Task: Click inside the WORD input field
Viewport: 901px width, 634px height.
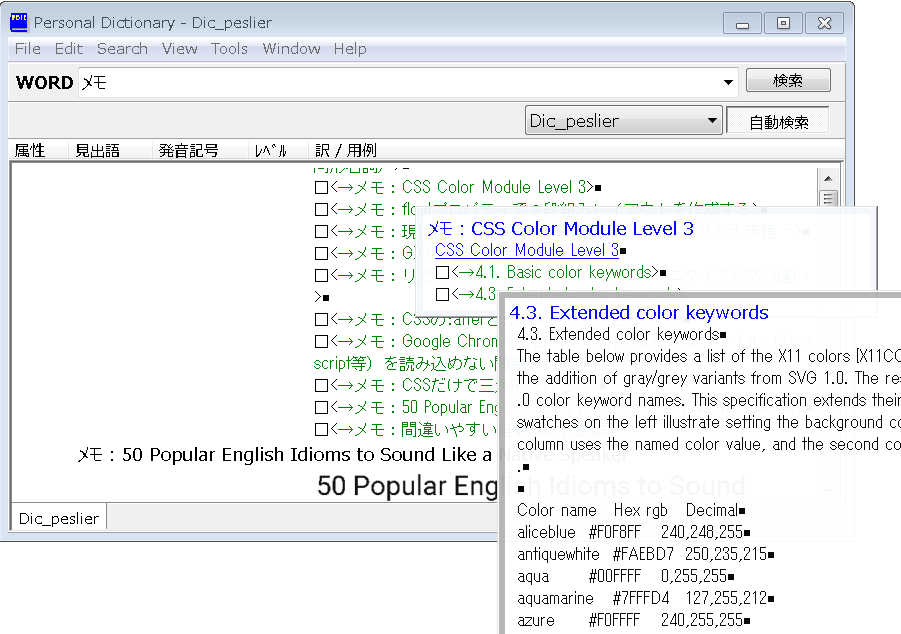Action: click(300, 80)
